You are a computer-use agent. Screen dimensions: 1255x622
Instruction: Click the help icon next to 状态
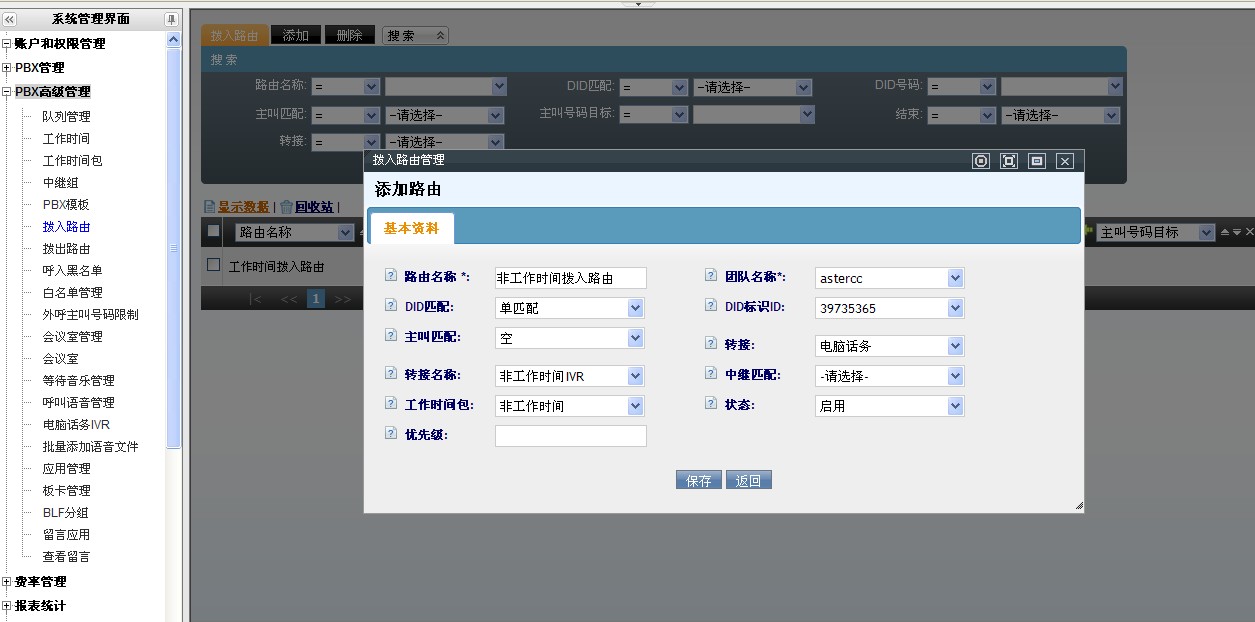[711, 404]
